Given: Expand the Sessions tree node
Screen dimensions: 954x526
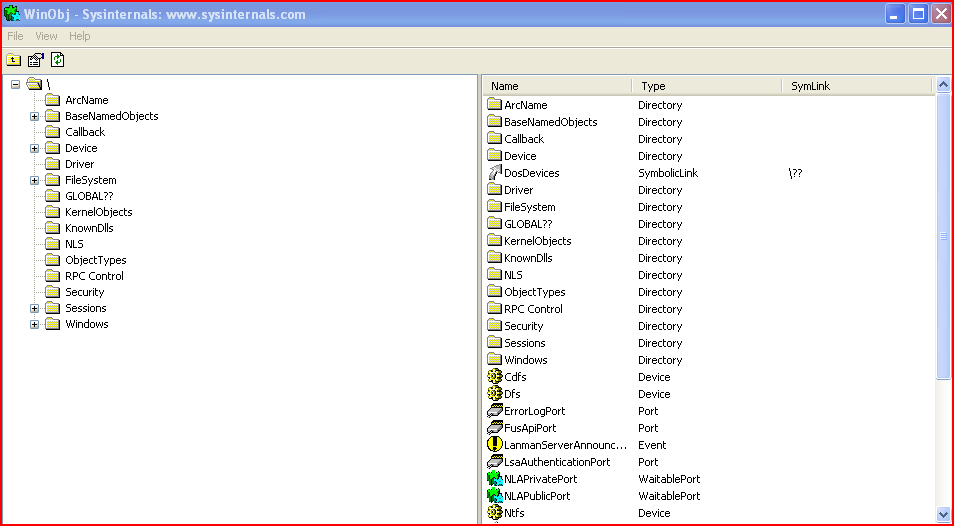Looking at the screenshot, I should (x=35, y=308).
